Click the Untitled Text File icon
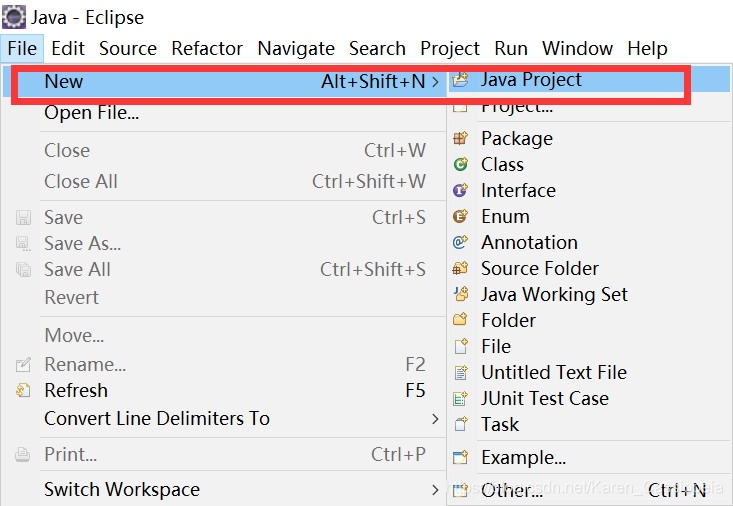733x506 pixels. click(x=460, y=372)
